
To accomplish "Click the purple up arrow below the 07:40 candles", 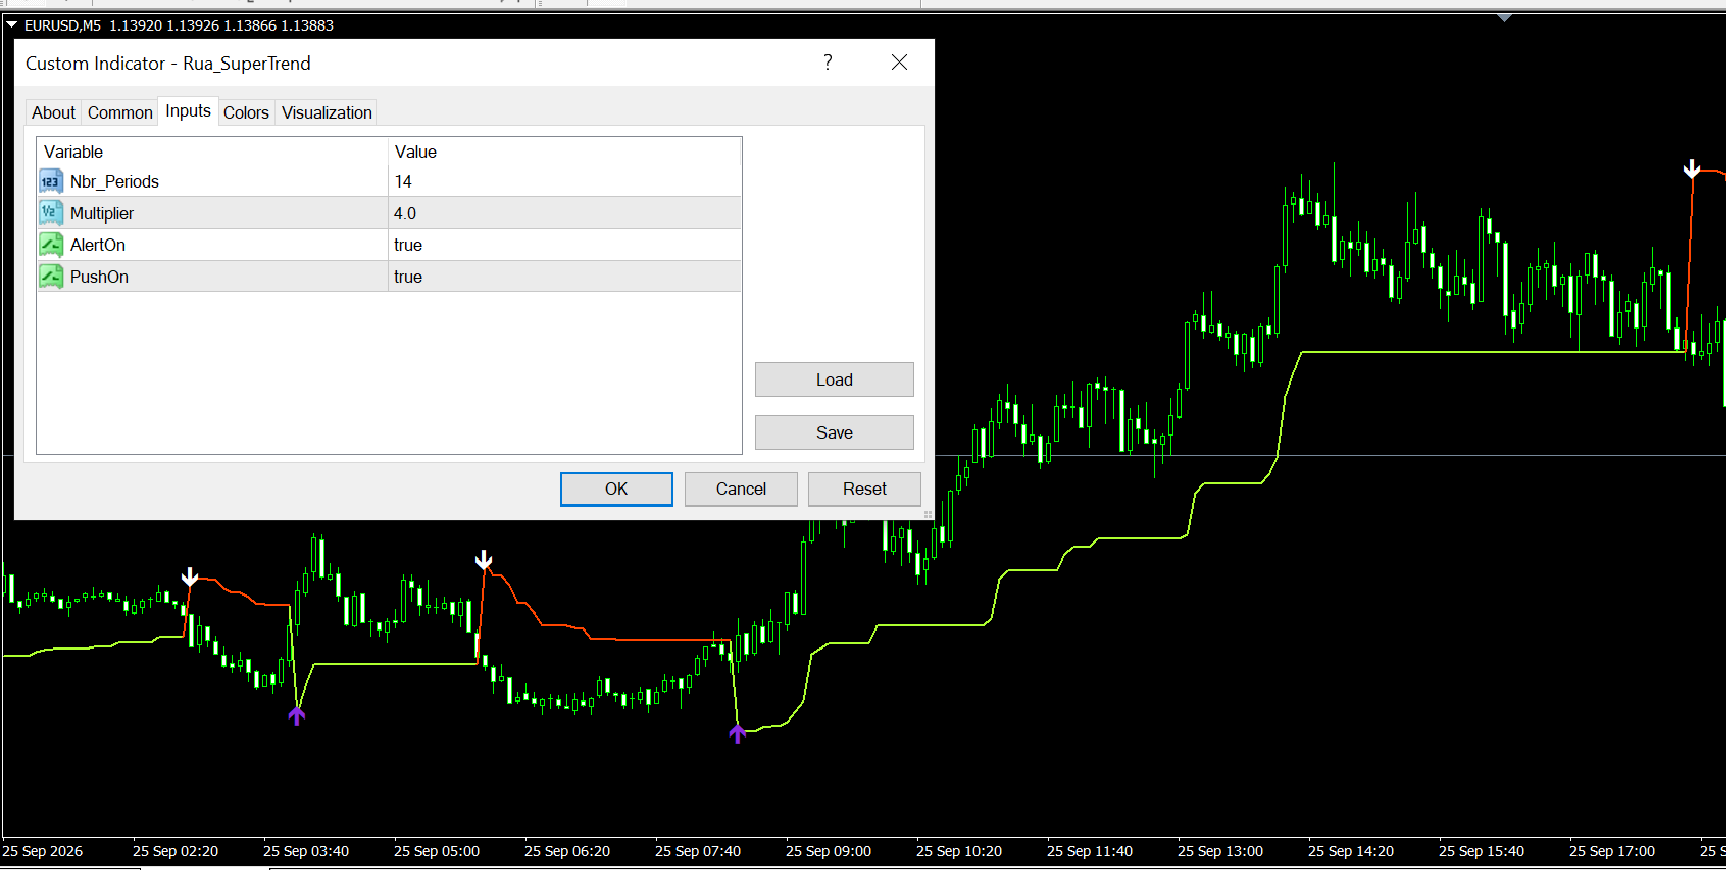I will point(737,734).
